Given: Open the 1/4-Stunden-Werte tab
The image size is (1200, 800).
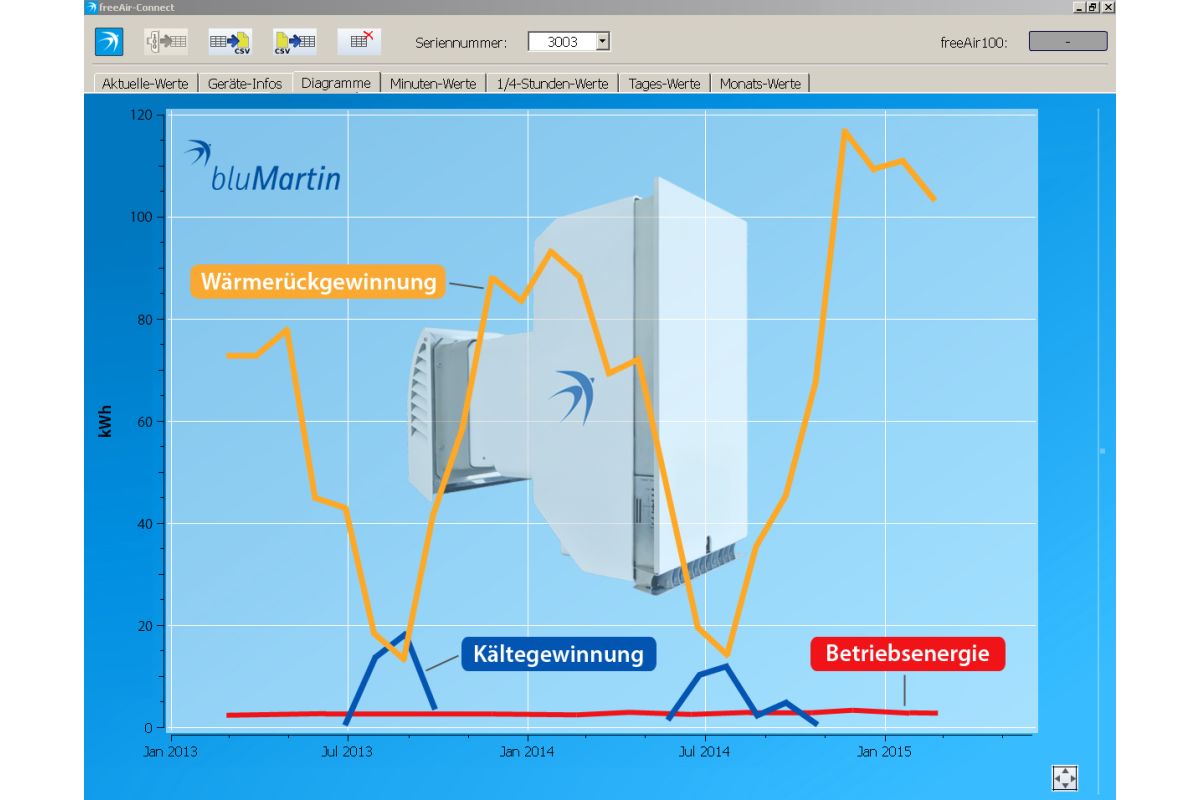Looking at the screenshot, I should tap(552, 84).
